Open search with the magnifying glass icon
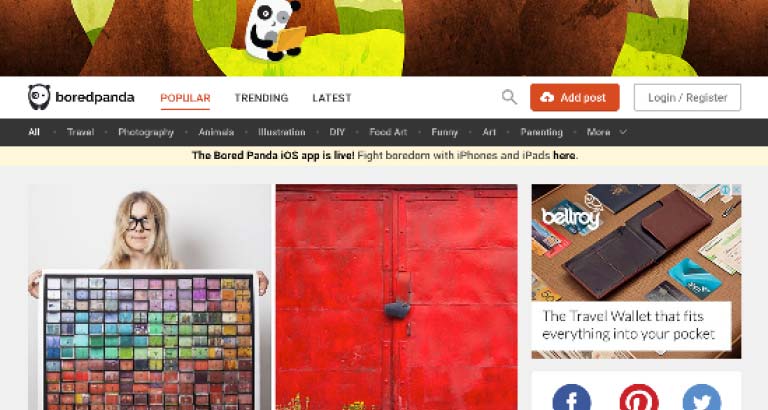Image resolution: width=768 pixels, height=410 pixels. [x=509, y=97]
